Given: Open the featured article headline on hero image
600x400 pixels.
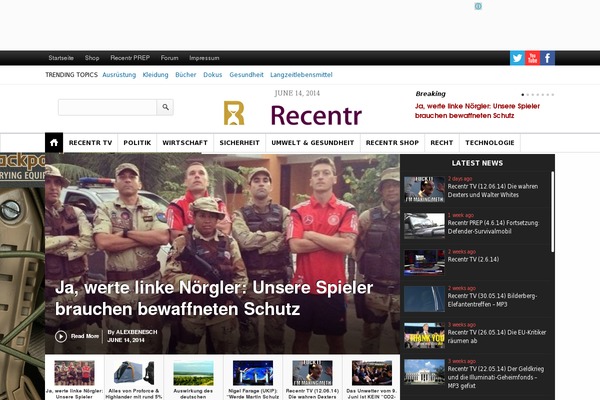Looking at the screenshot, I should 214,298.
